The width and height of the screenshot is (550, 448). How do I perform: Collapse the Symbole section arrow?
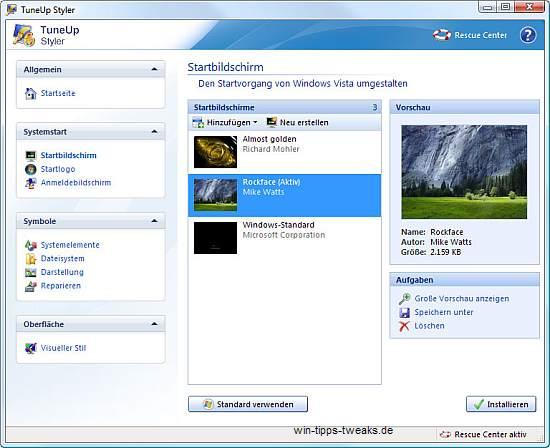tap(154, 221)
